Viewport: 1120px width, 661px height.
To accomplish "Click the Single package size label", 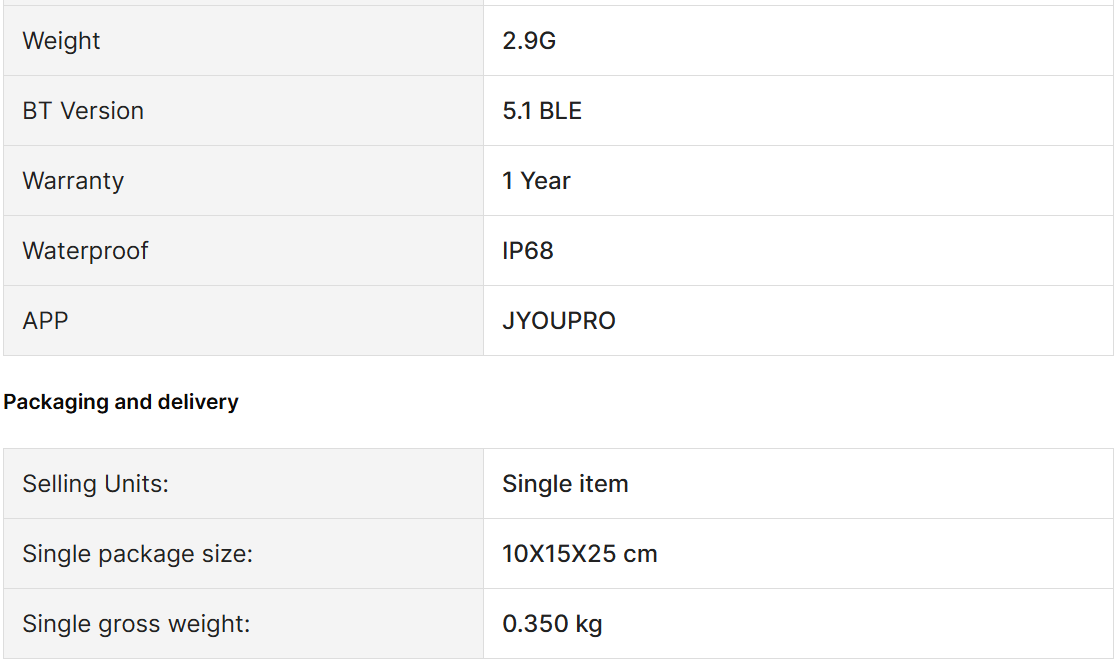I will 137,554.
